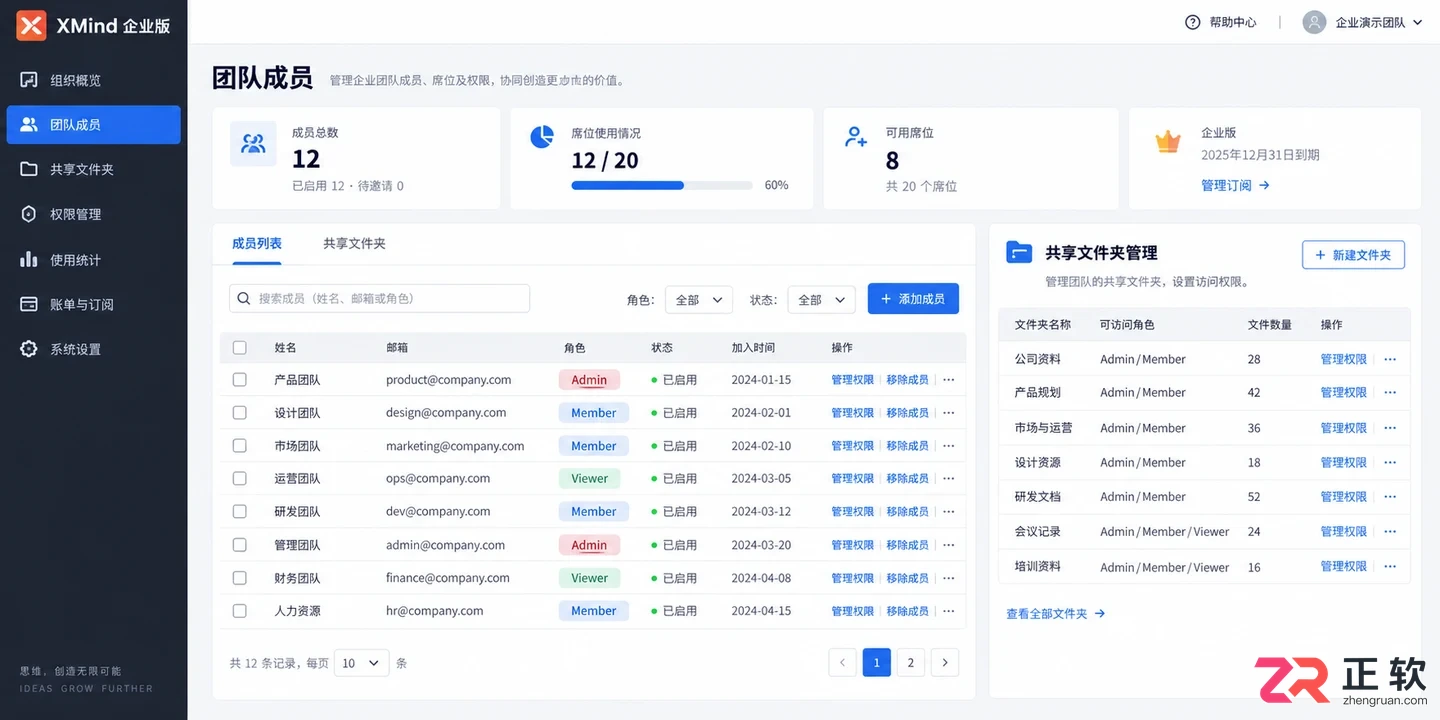The width and height of the screenshot is (1440, 720).
Task: Click the seat usage progress bar
Action: [662, 185]
